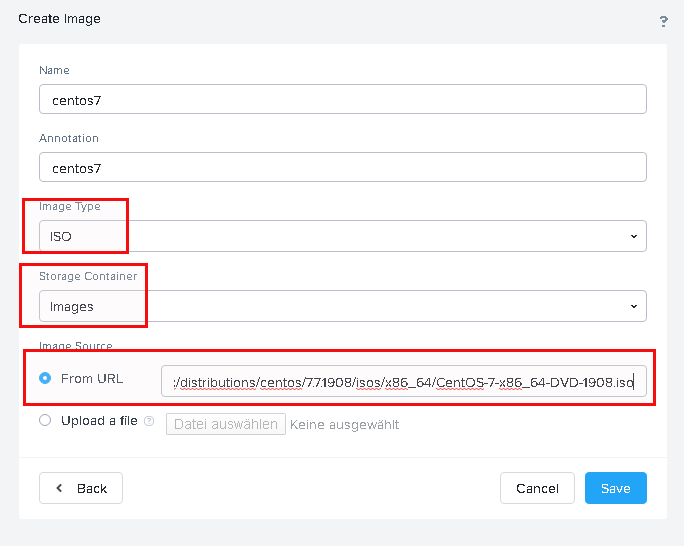Click the Back arrow chevron icon
Viewport: 684px width, 546px height.
pyautogui.click(x=60, y=488)
